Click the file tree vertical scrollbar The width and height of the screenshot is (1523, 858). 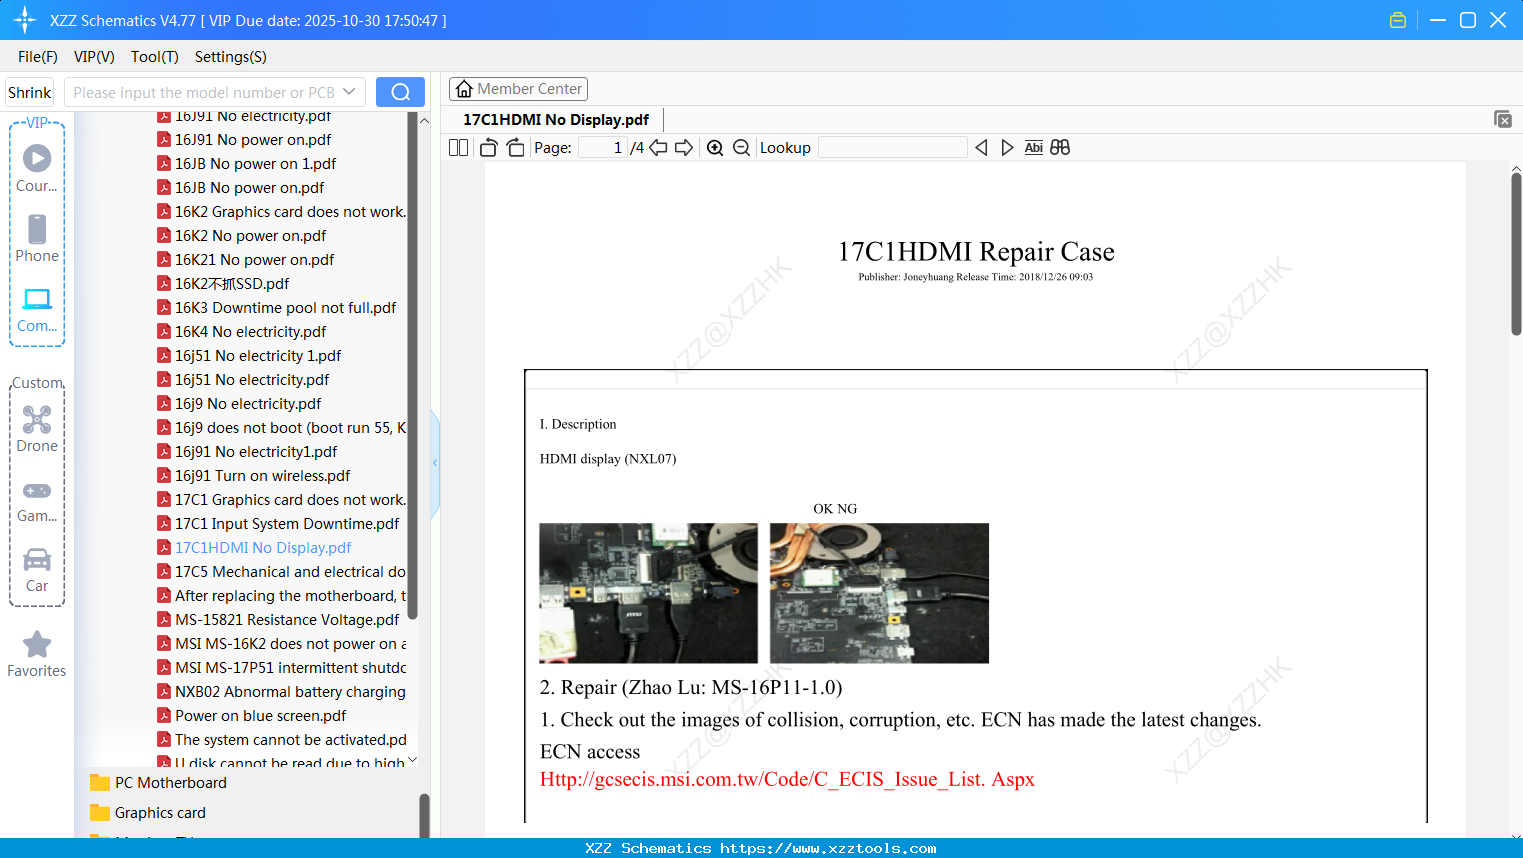(413, 366)
